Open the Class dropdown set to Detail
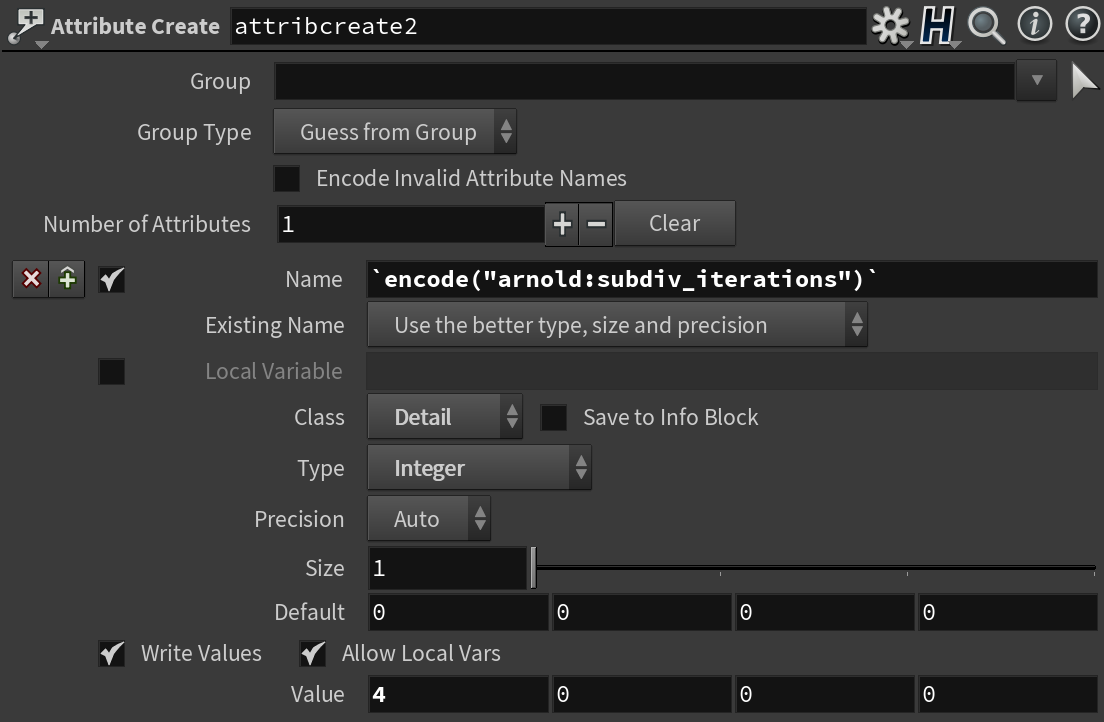This screenshot has height=722, width=1104. (444, 417)
